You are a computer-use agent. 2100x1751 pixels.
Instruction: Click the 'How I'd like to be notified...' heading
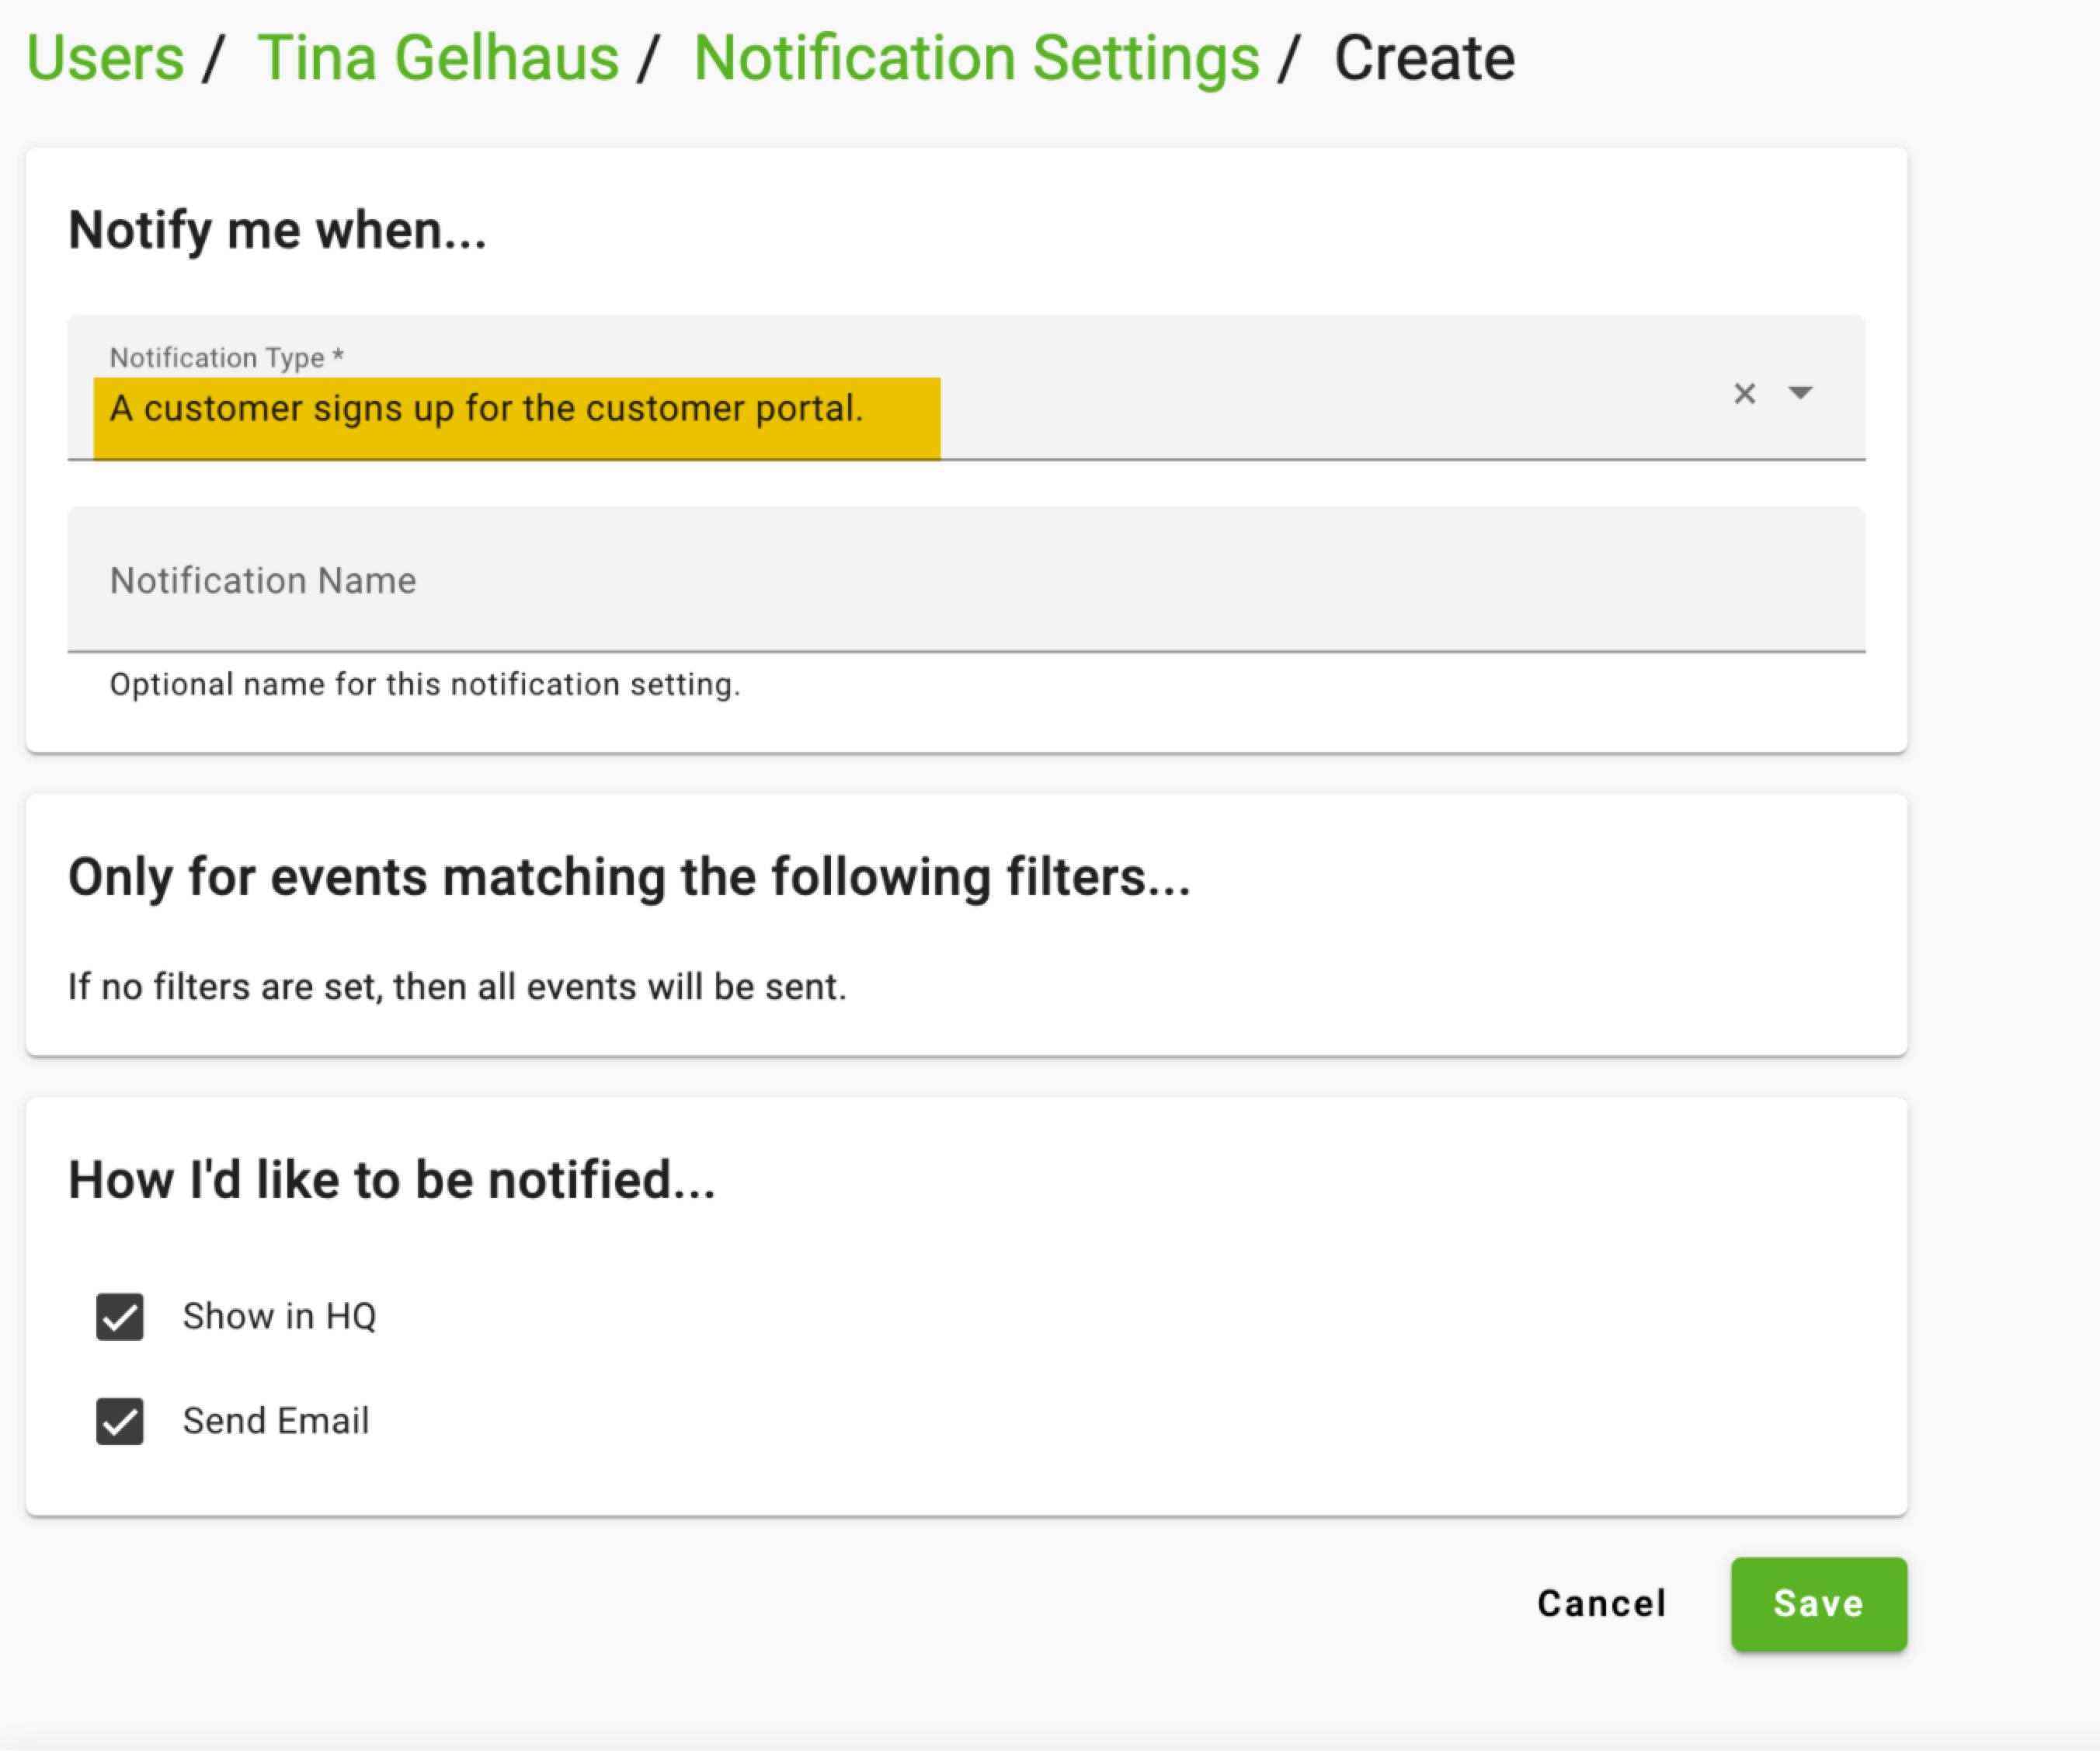[x=392, y=1180]
